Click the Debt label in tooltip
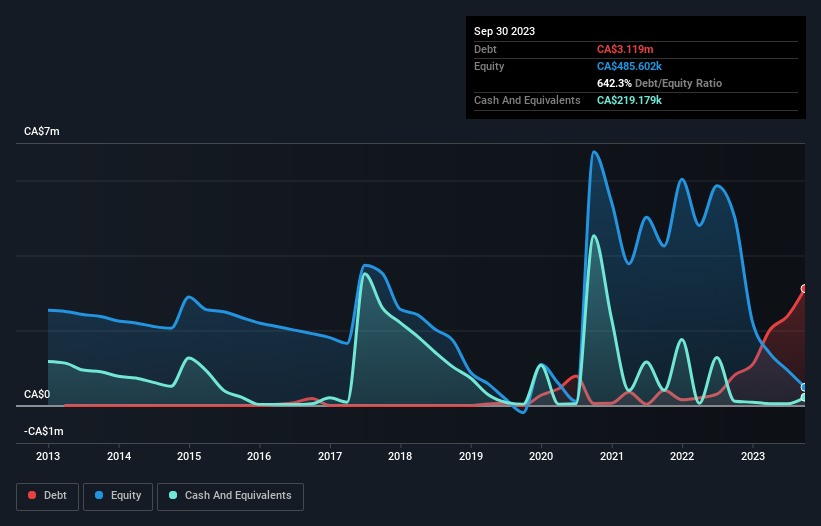This screenshot has height=526, width=821. pyautogui.click(x=485, y=49)
